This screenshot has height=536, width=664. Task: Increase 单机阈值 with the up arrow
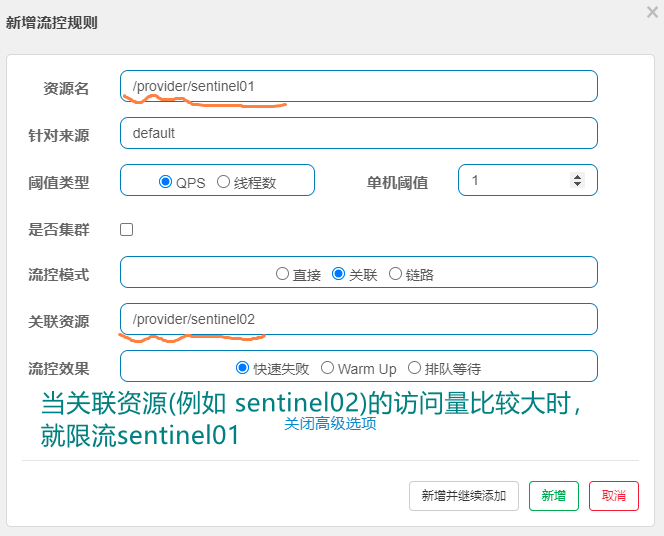tap(577, 176)
